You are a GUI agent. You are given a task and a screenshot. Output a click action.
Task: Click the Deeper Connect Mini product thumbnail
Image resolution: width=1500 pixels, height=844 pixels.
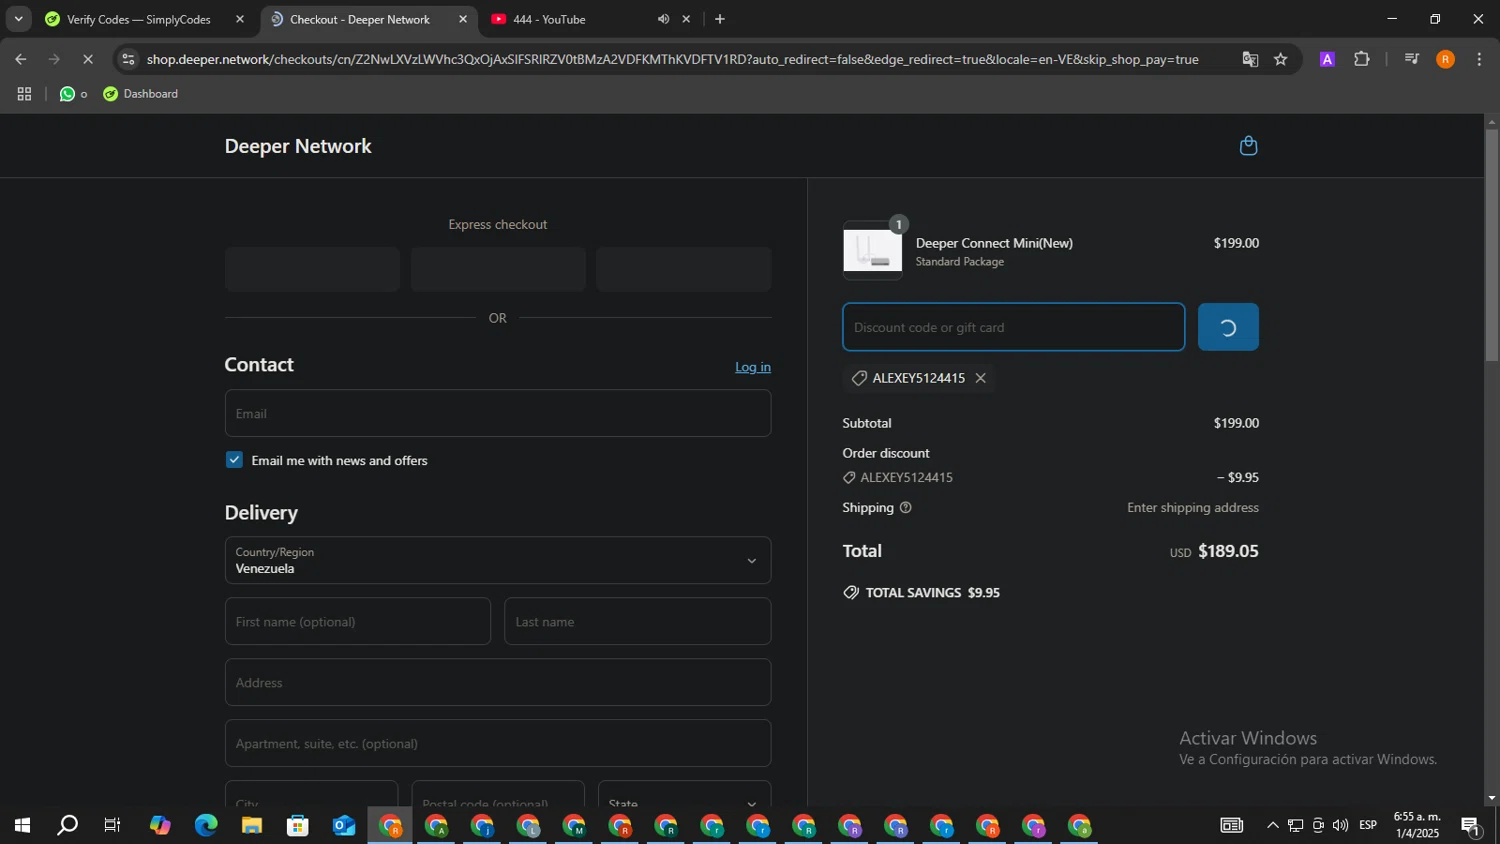click(x=872, y=251)
